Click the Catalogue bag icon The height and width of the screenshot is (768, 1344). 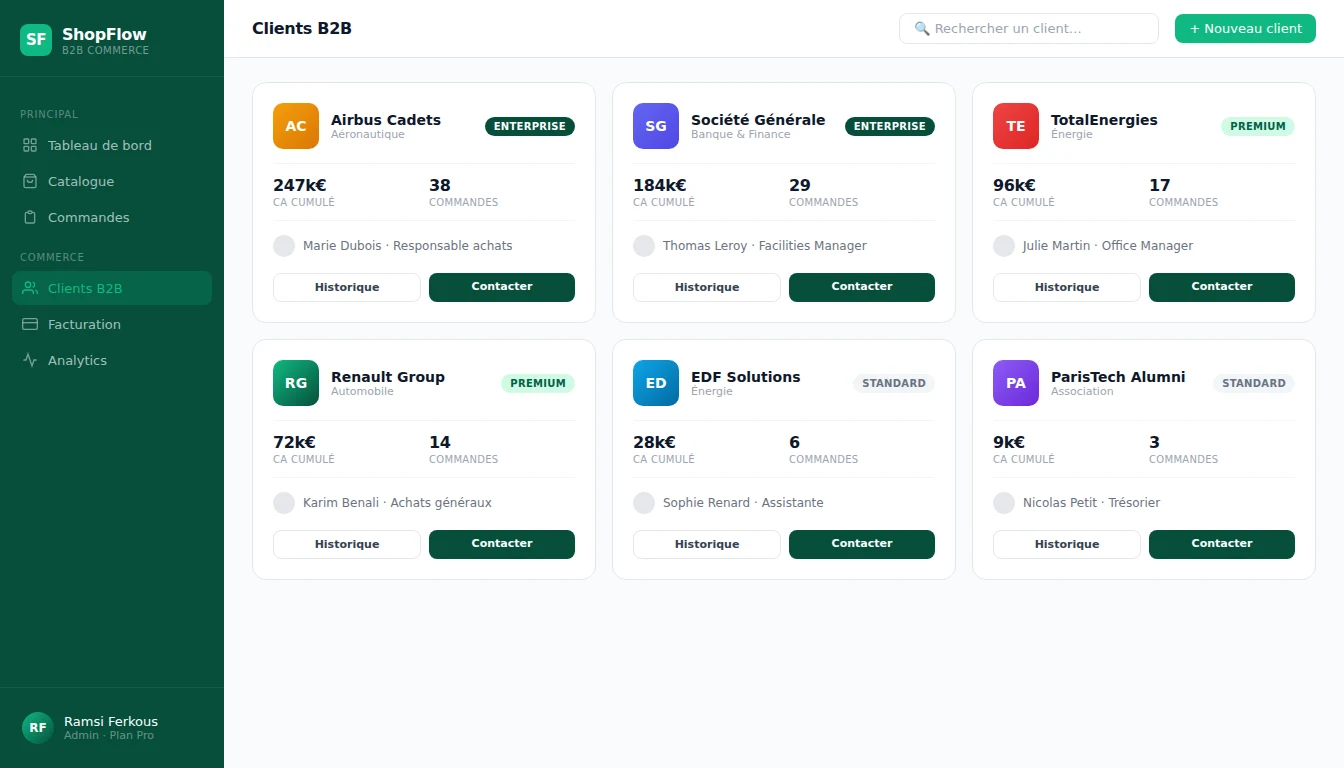coord(30,181)
